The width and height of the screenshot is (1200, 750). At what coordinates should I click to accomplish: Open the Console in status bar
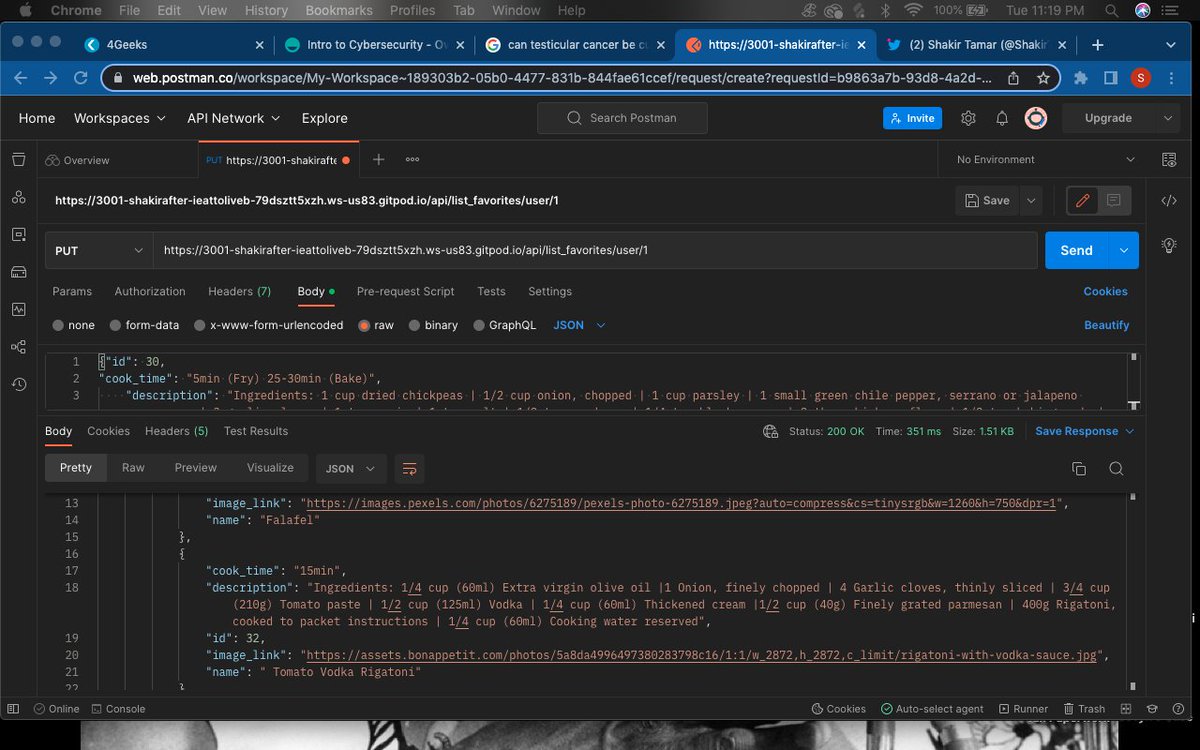118,708
